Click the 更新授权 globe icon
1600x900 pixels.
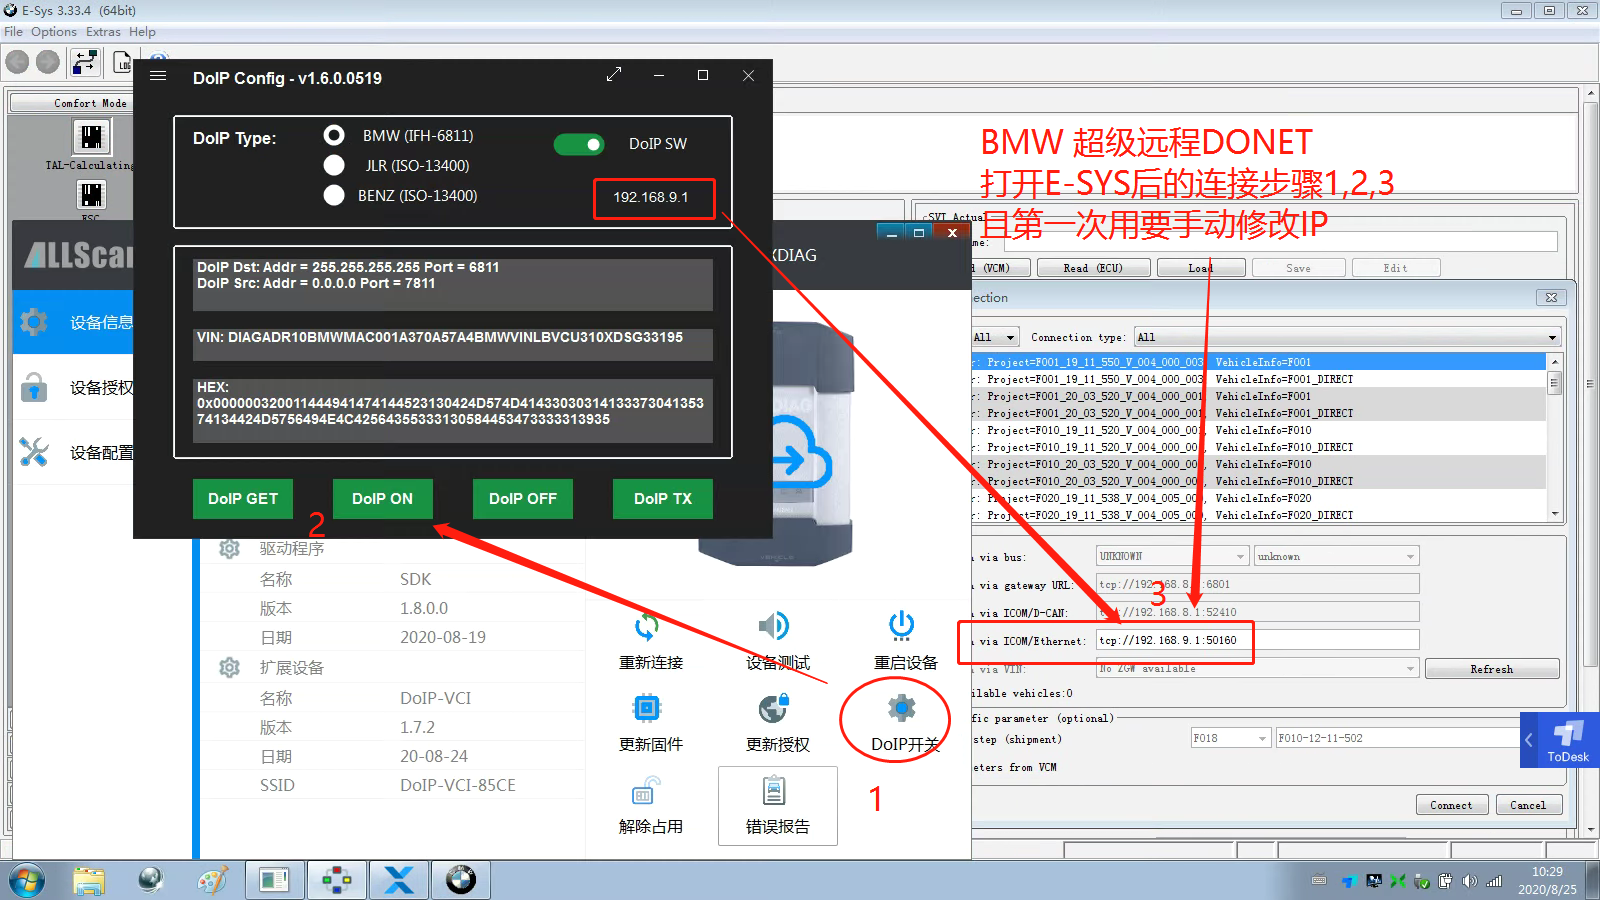coord(774,709)
